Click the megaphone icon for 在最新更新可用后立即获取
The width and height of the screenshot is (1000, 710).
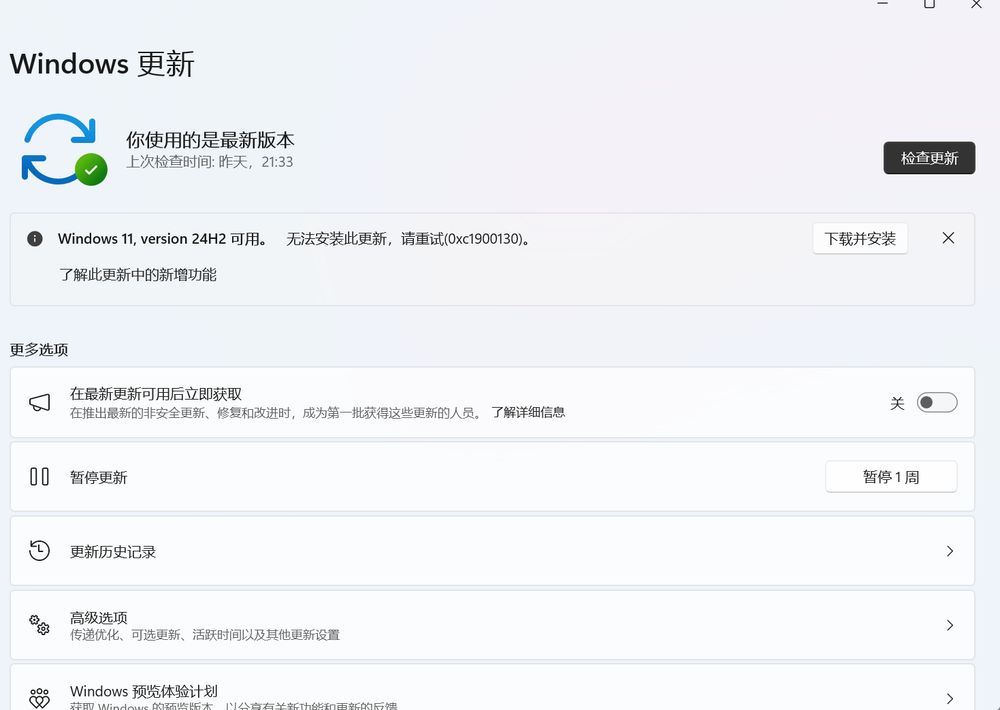(40, 403)
